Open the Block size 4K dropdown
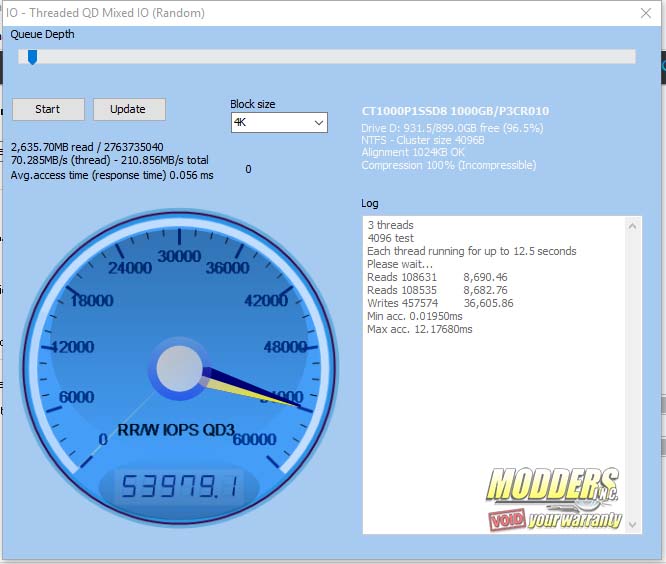666x564 pixels. click(x=278, y=122)
